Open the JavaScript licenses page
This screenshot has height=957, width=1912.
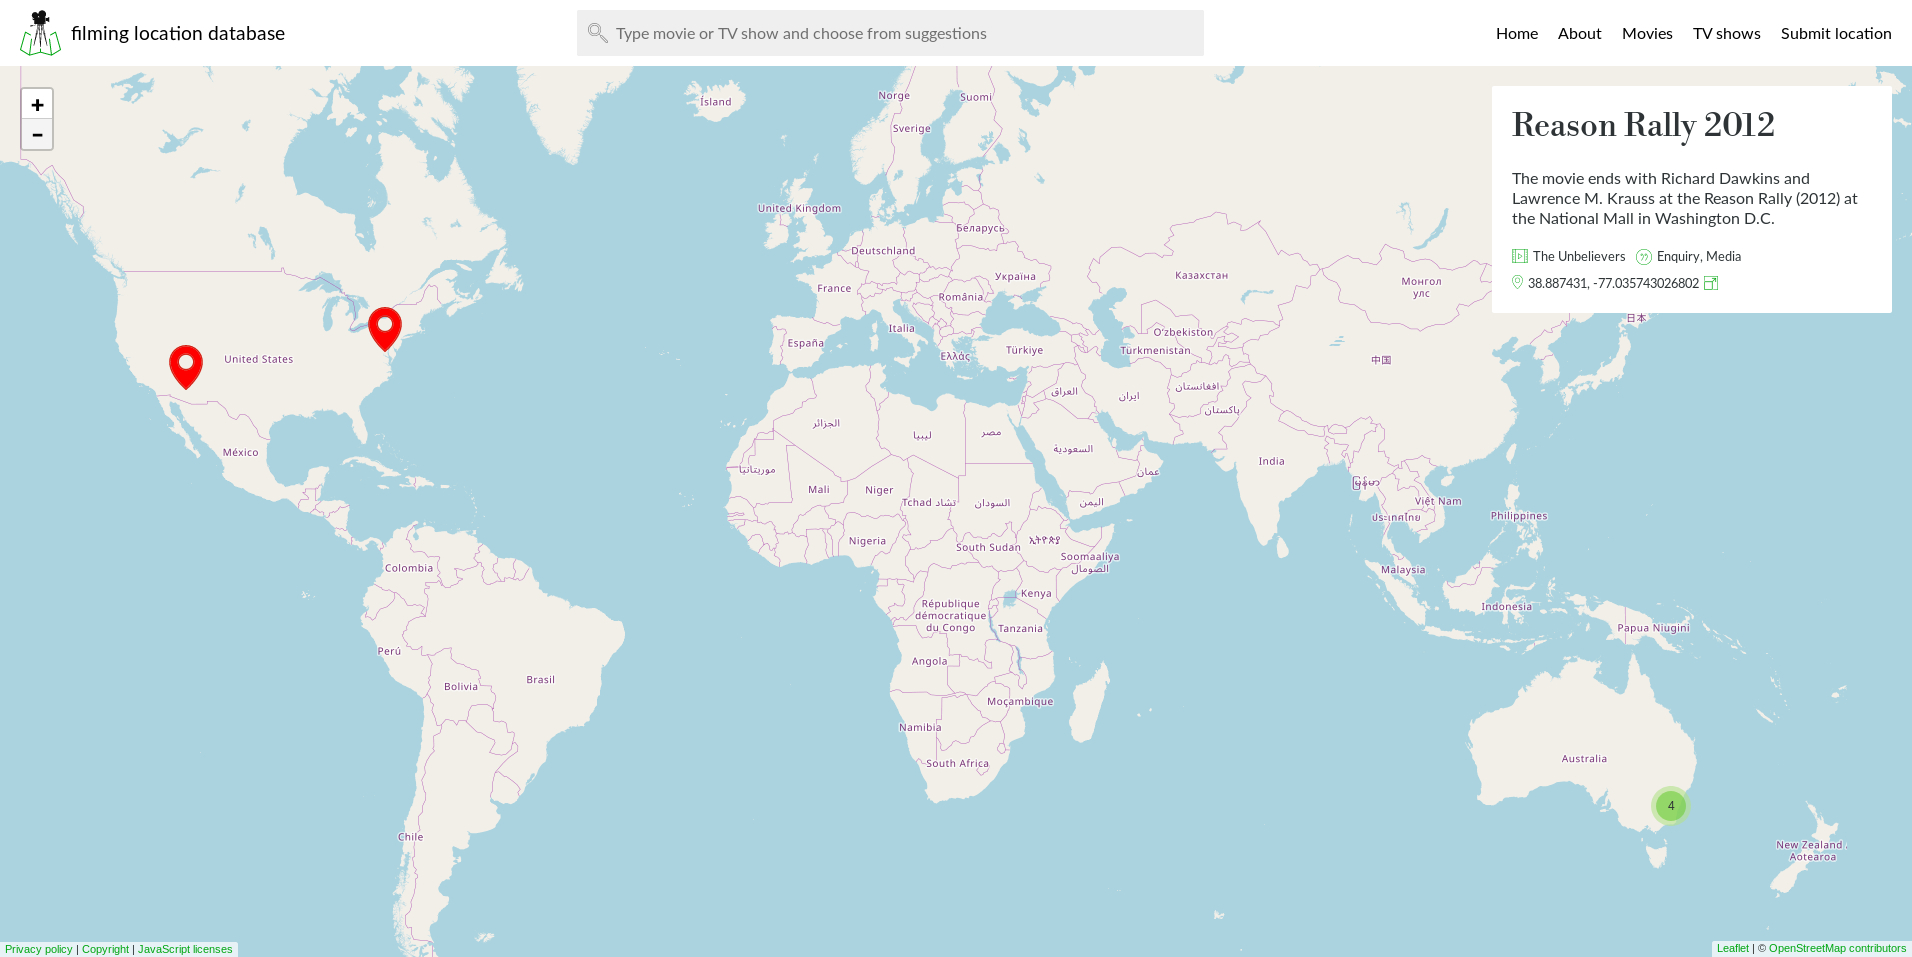click(186, 948)
